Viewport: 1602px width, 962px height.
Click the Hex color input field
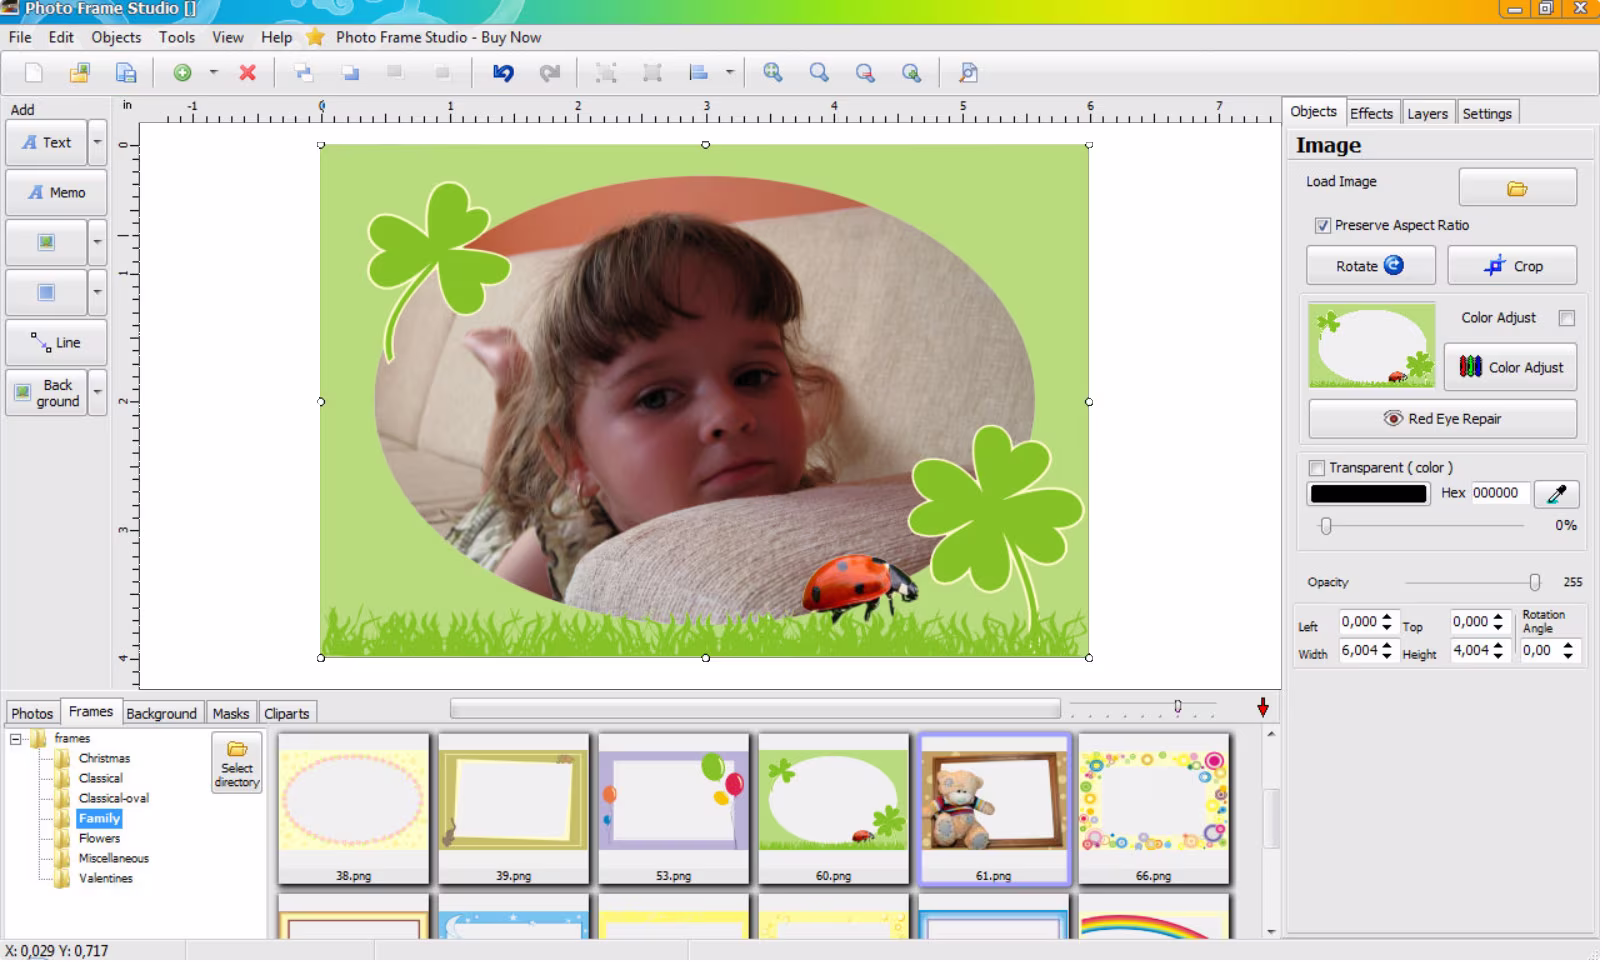(1498, 493)
